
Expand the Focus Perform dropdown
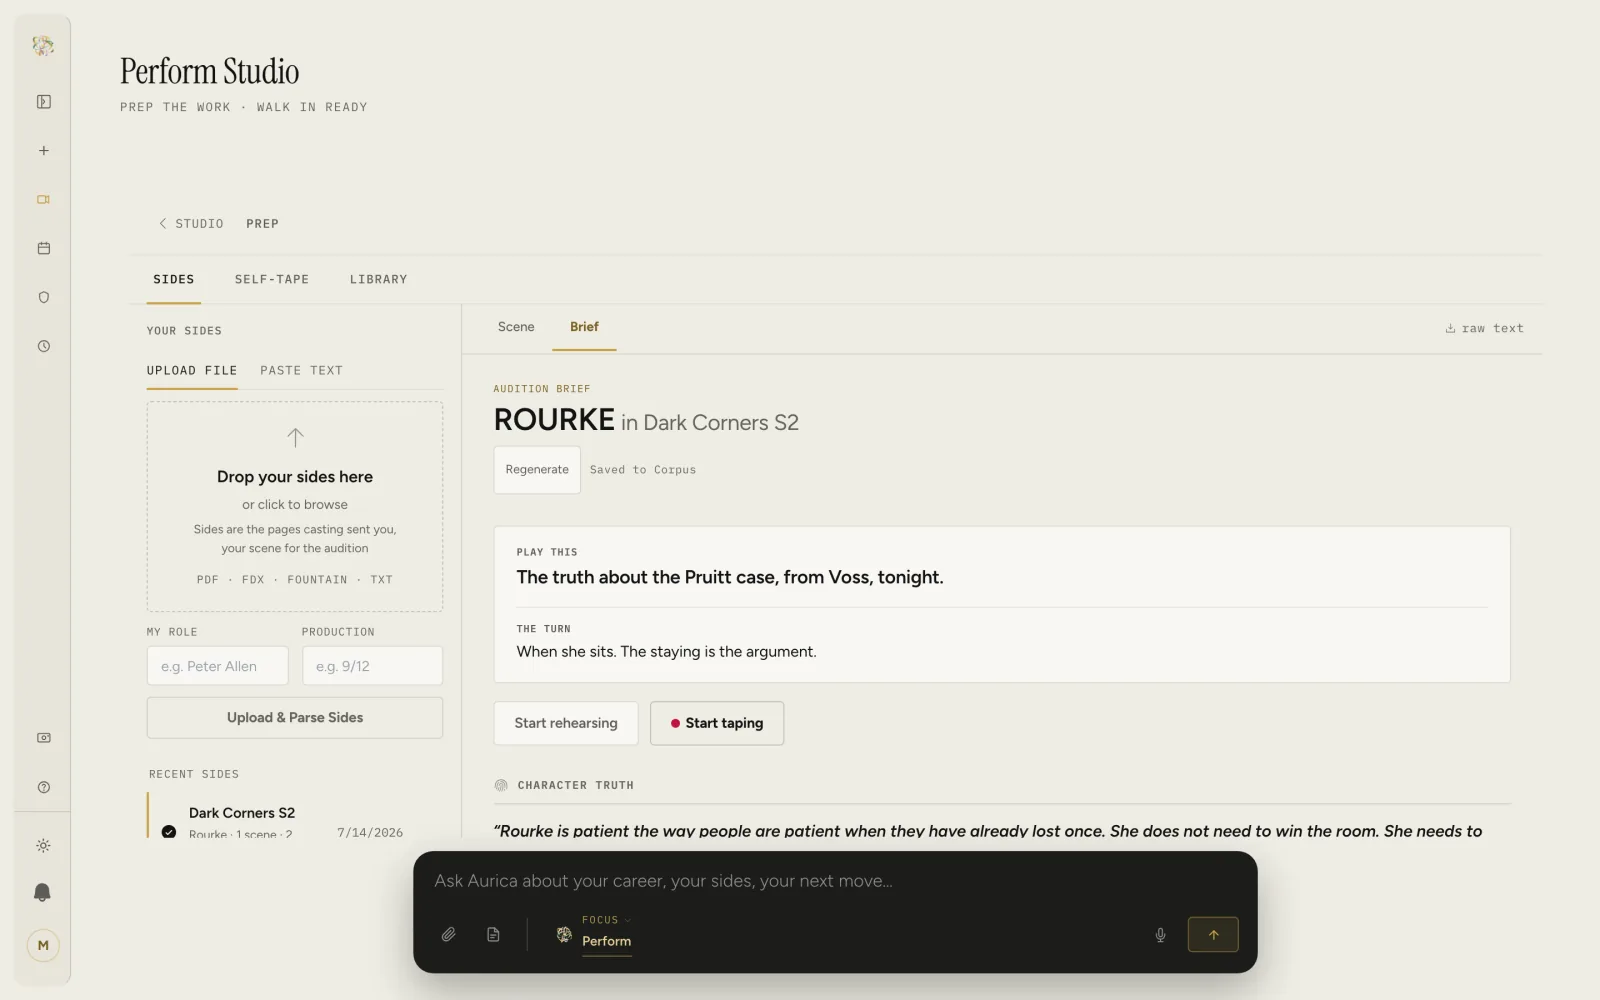(606, 932)
